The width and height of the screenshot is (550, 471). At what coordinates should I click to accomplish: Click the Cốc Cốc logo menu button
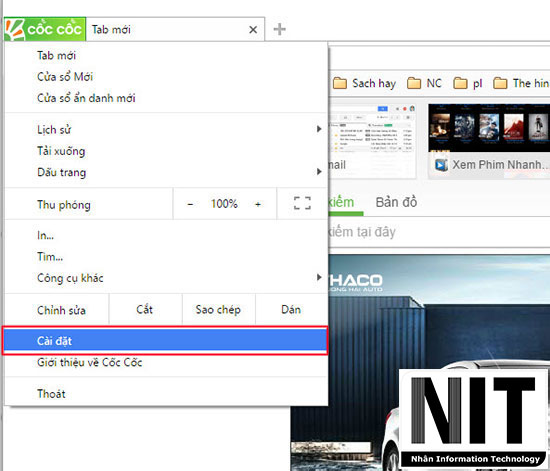(45, 29)
